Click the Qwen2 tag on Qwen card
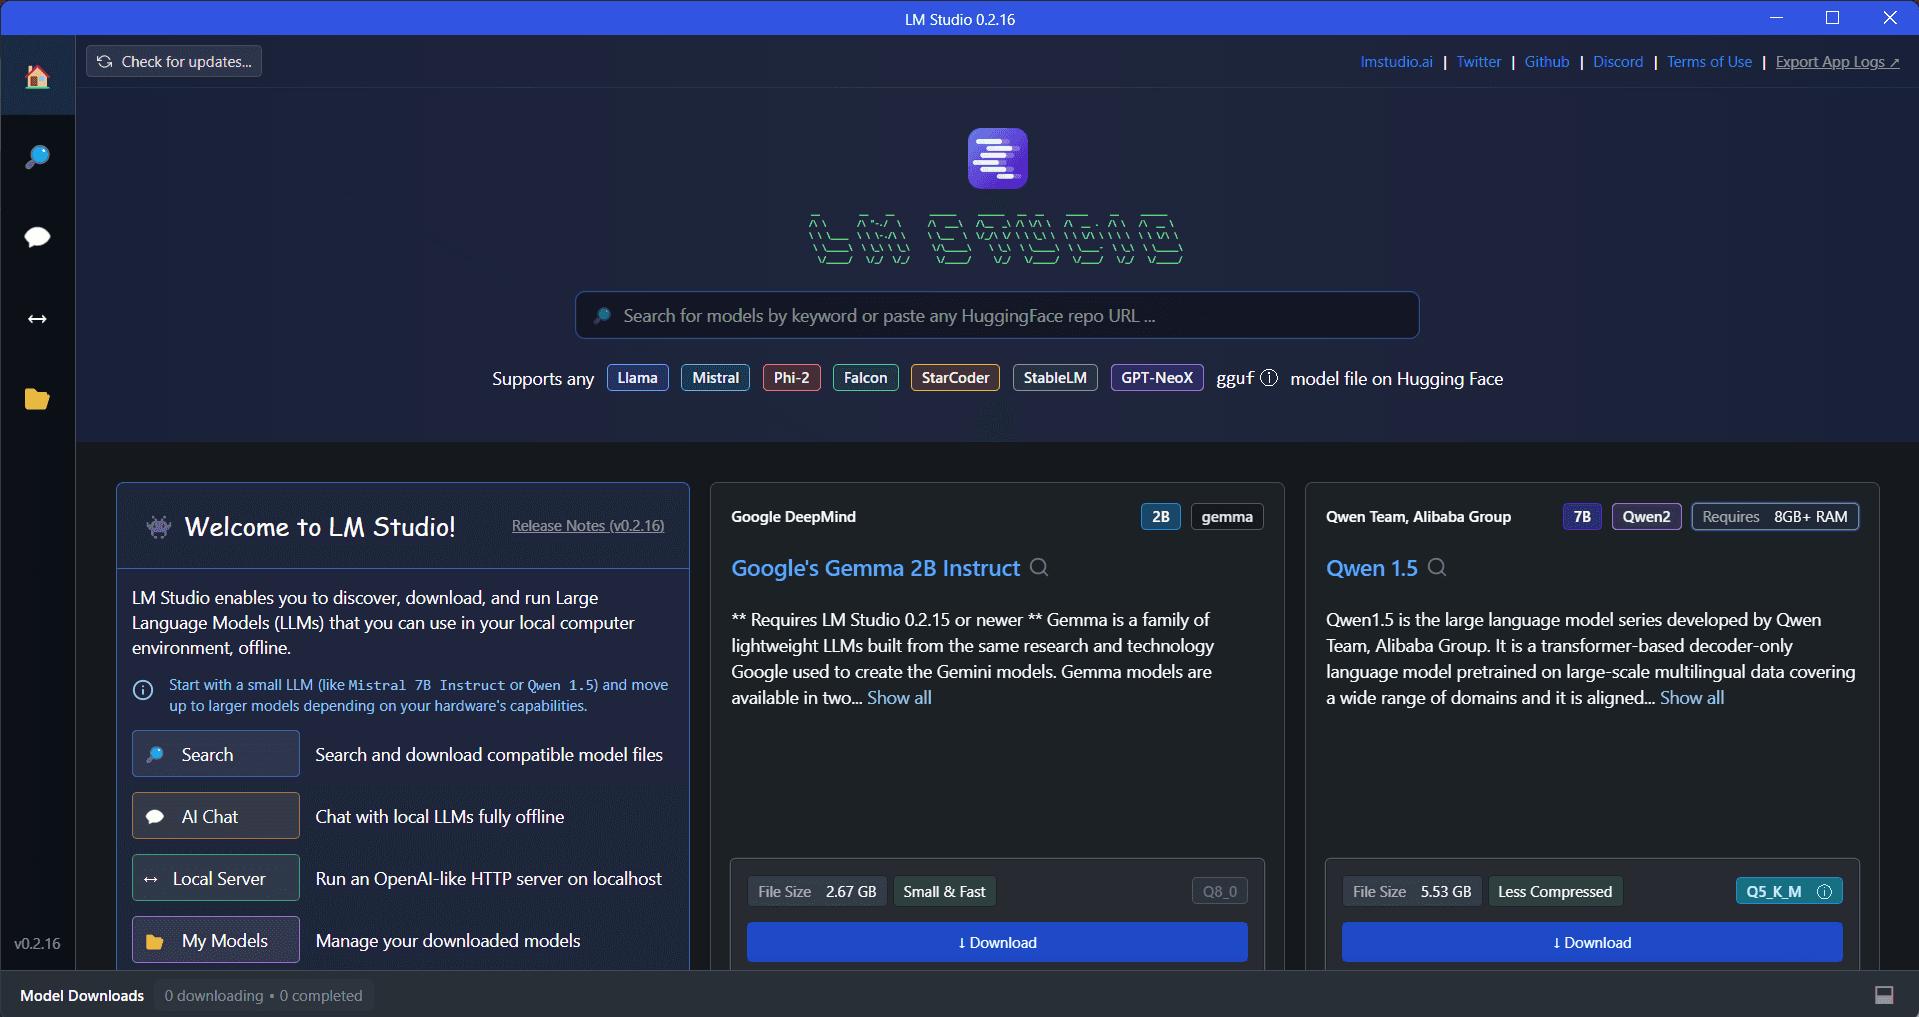The image size is (1919, 1017). pyautogui.click(x=1646, y=517)
